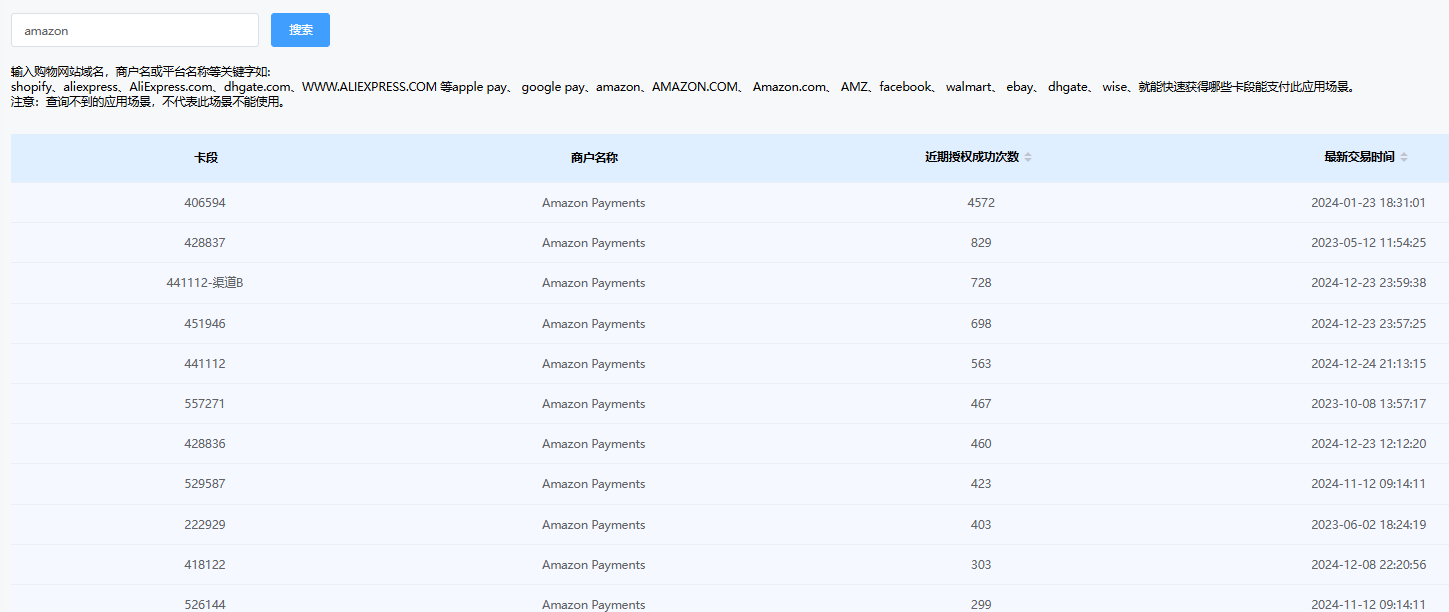Select the 卡段 column header
Image resolution: width=1449 pixels, height=612 pixels.
pos(205,158)
